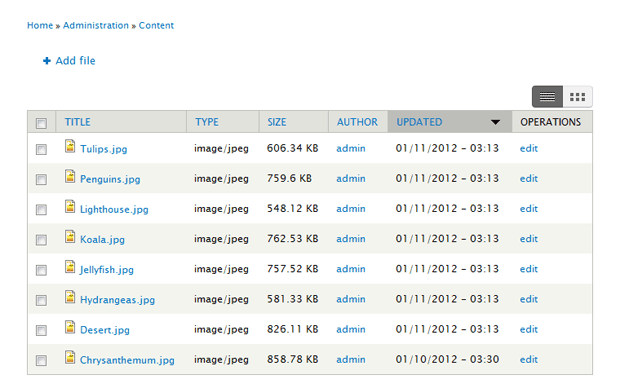
Task: Check the box for Hydrangeas.jpg row
Action: point(41,300)
